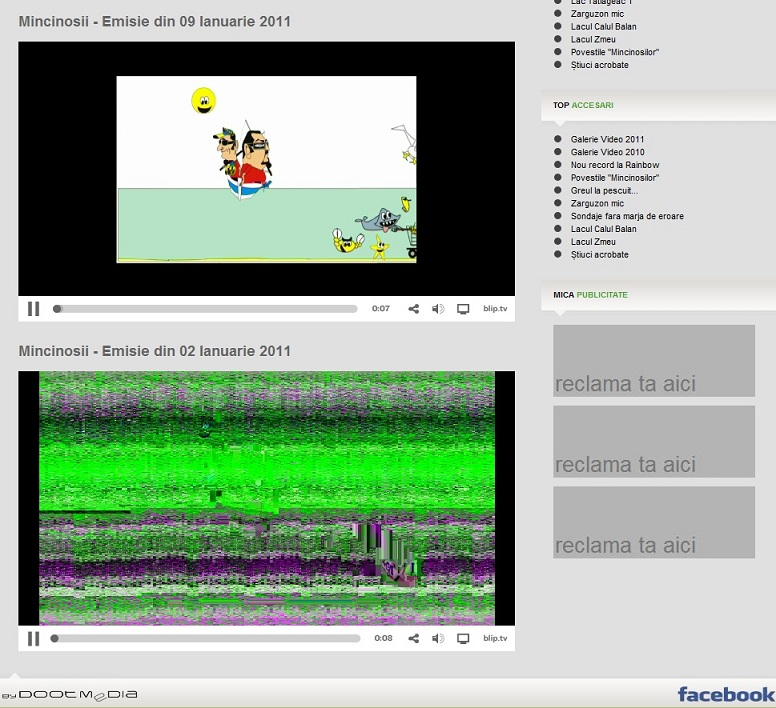Open Povestile "Mincinosilor" in the upper sidebar list
The image size is (776, 708).
(x=615, y=52)
